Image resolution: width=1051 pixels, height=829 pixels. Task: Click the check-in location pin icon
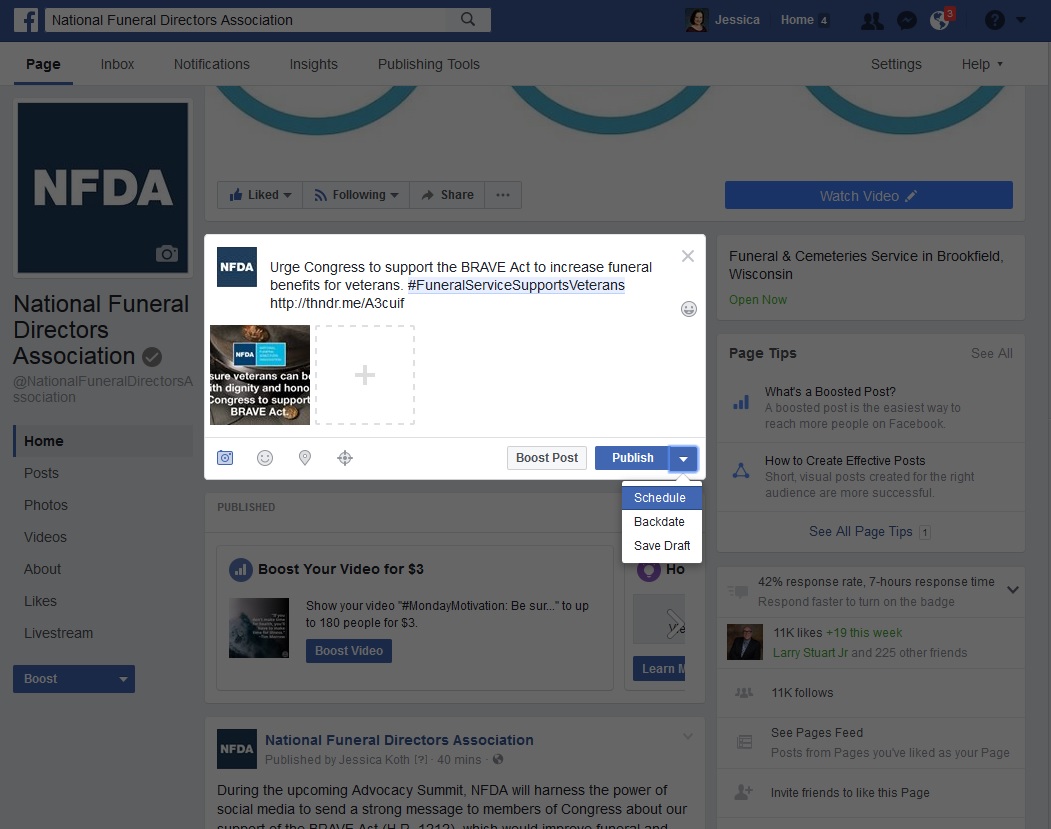305,458
